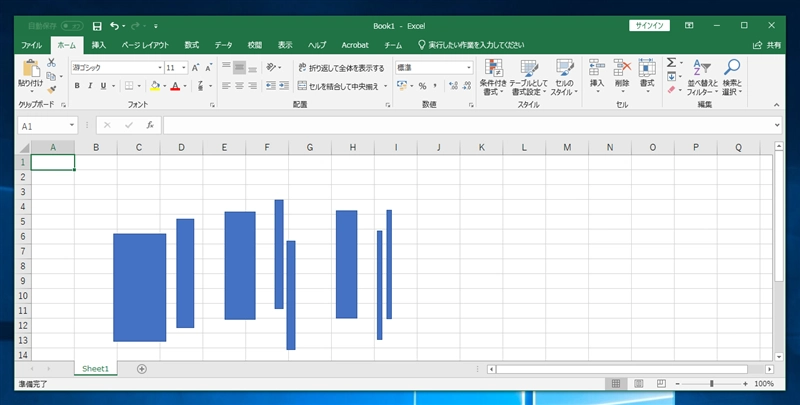Viewport: 800px width, 405px height.
Task: Click the Cell Styles button
Action: (x=564, y=78)
